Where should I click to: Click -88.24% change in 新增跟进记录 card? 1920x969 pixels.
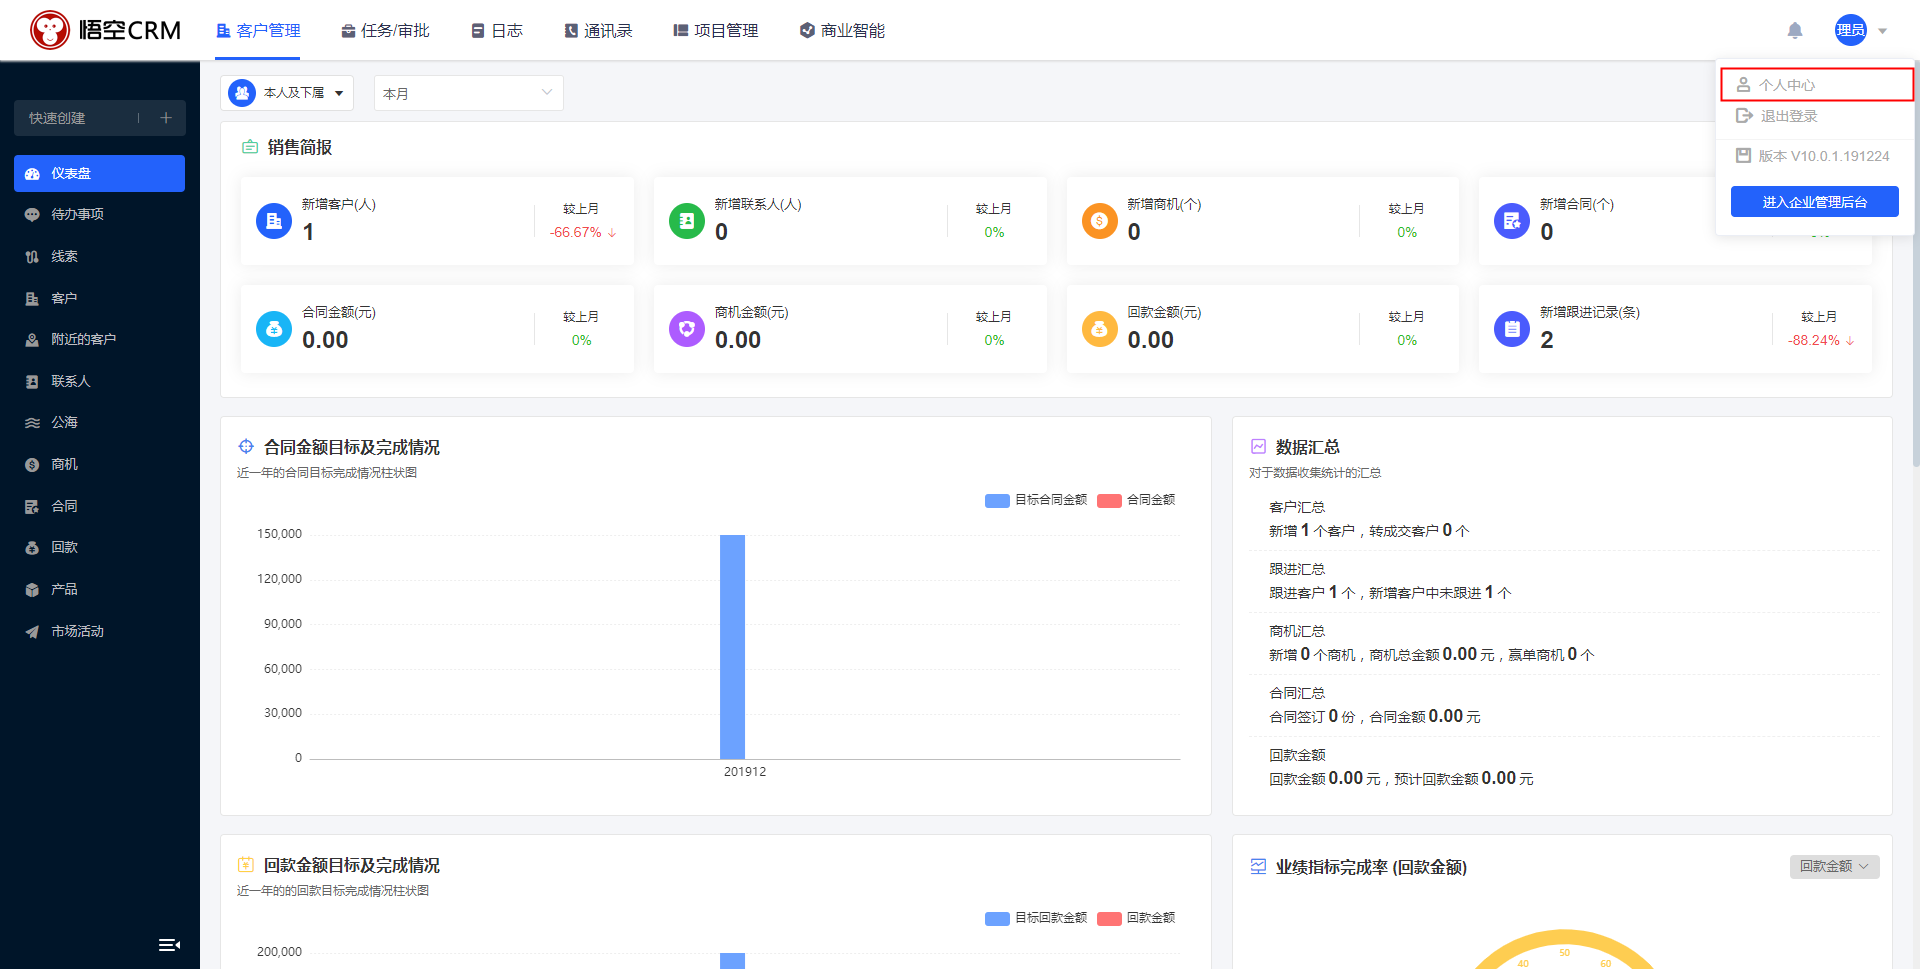(1821, 340)
